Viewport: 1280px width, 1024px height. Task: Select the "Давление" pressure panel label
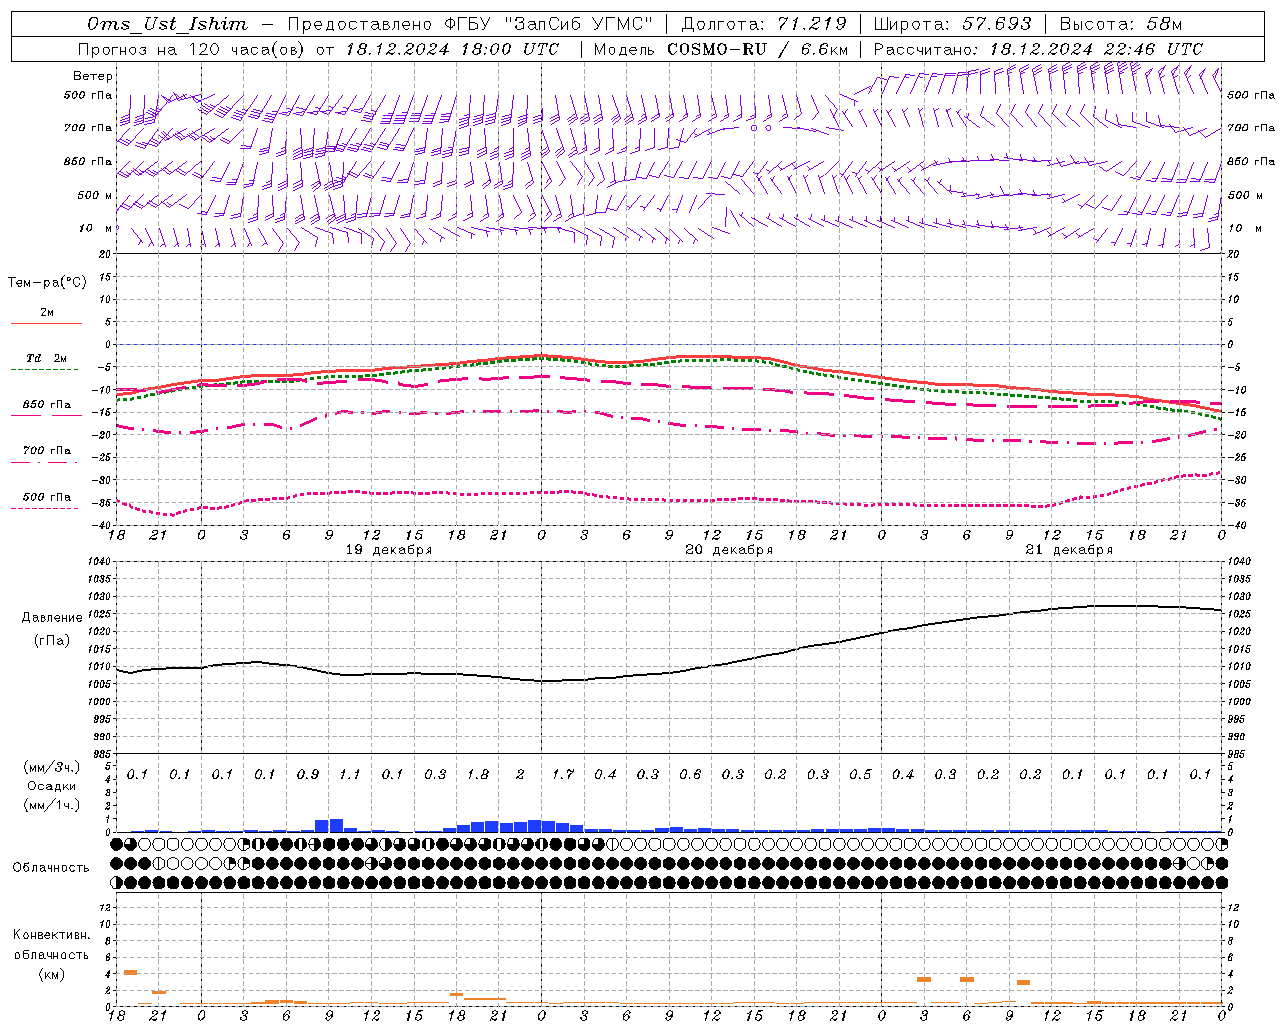point(52,618)
